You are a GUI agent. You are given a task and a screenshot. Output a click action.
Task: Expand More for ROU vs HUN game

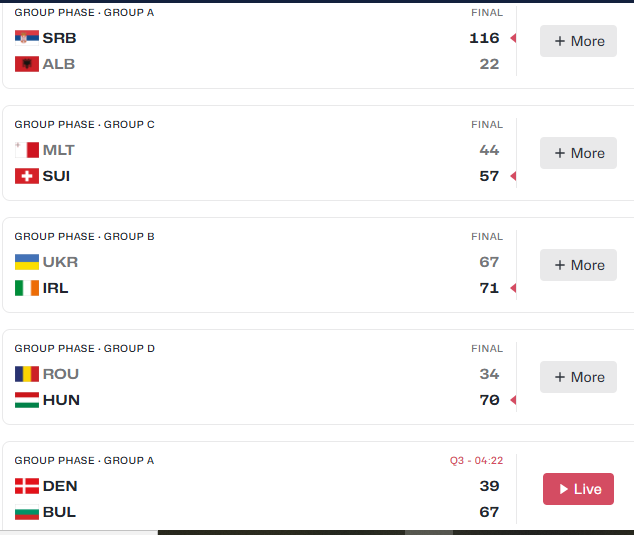click(578, 377)
